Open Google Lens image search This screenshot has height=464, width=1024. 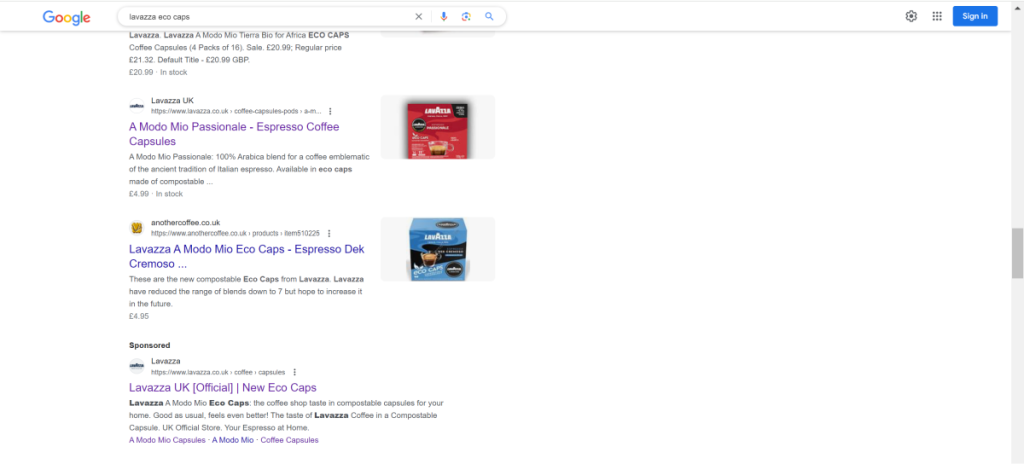[x=466, y=17]
